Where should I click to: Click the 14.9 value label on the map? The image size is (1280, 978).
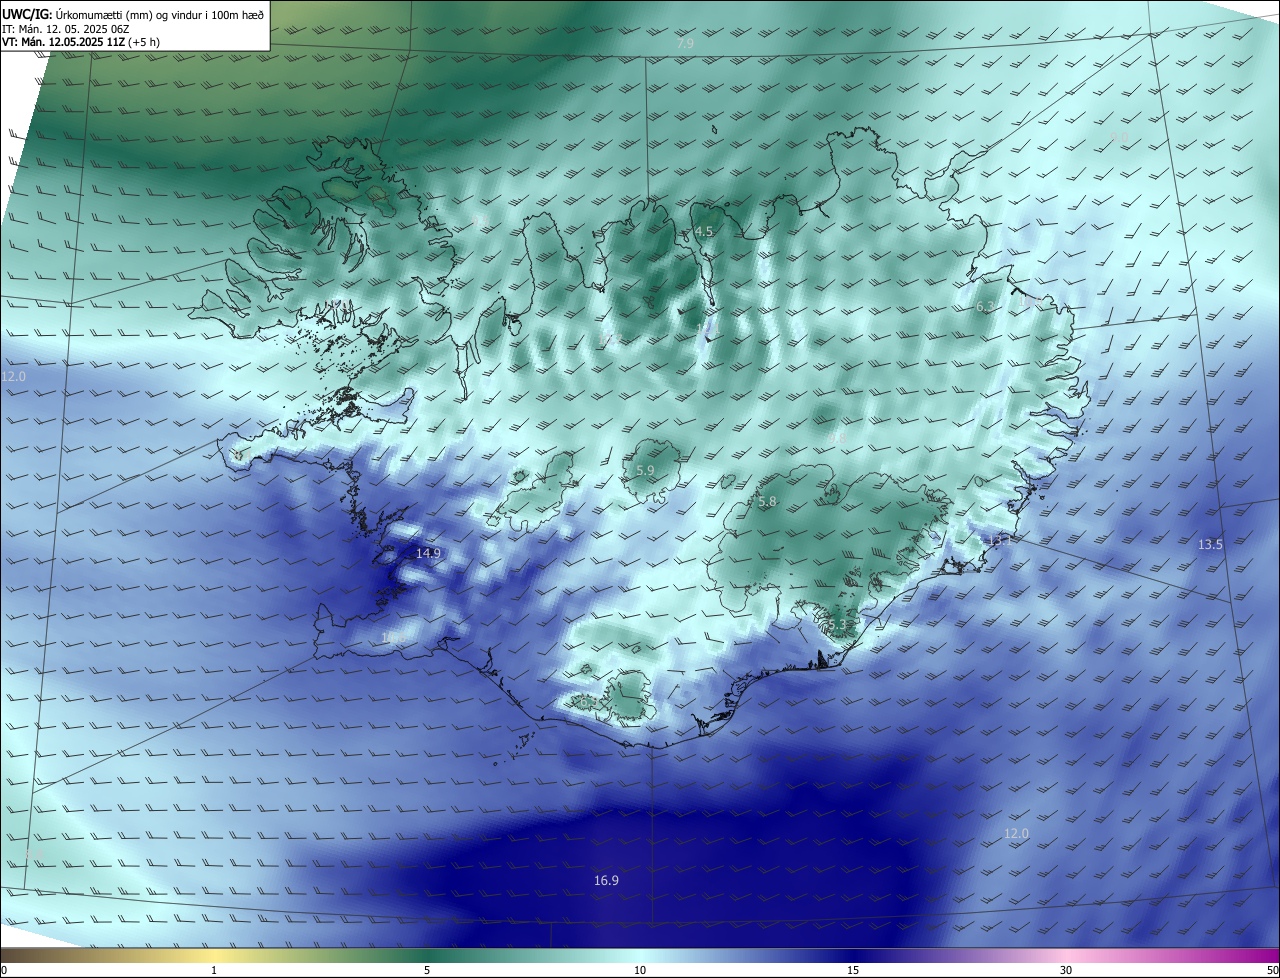(x=428, y=553)
